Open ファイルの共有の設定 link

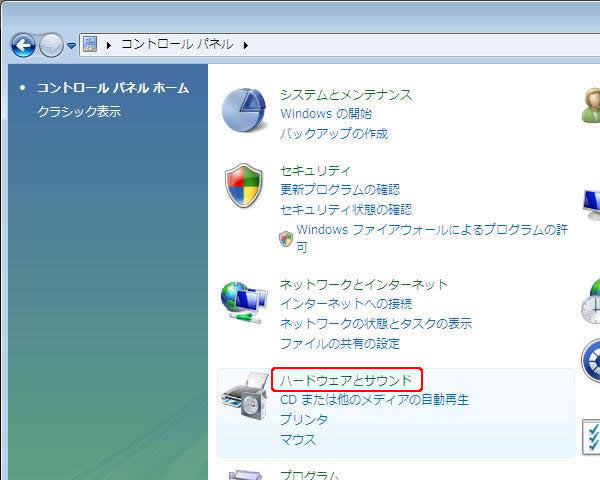340,344
